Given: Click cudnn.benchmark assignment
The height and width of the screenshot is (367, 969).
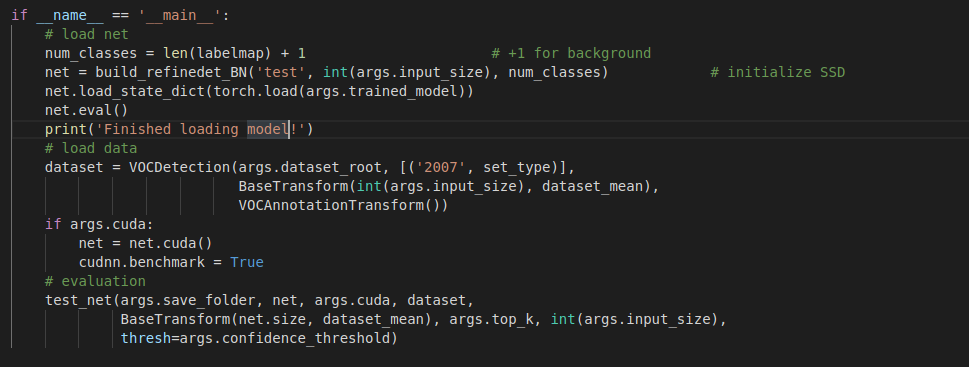Looking at the screenshot, I should 171,262.
